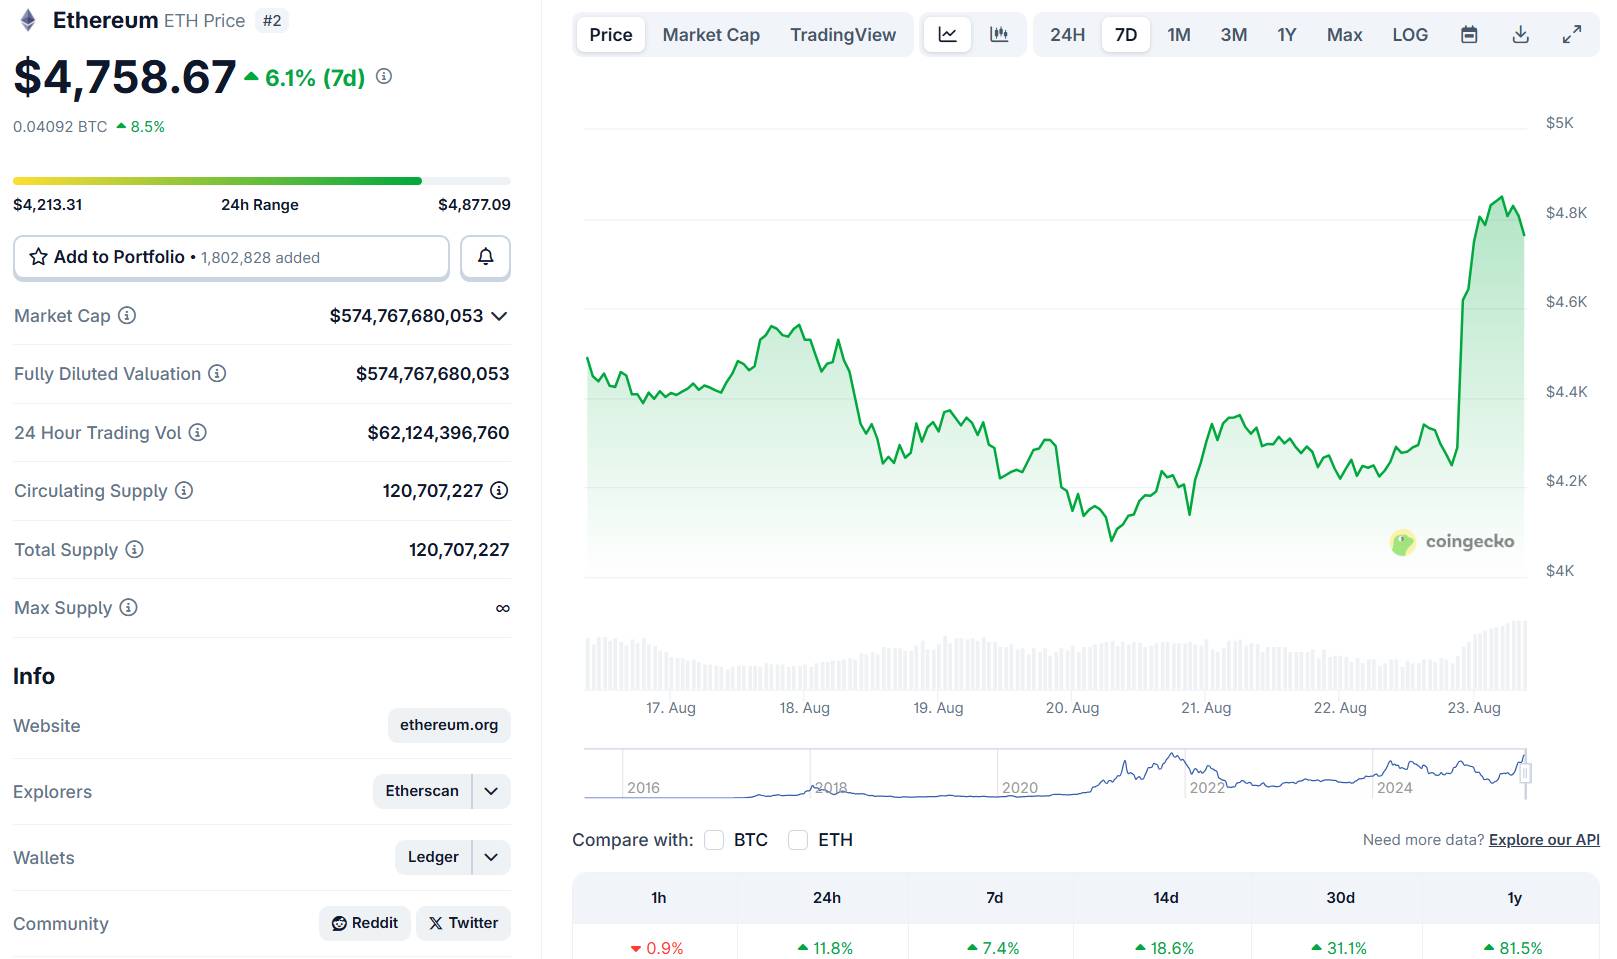1617x959 pixels.
Task: Select the 3M time range
Action: click(x=1234, y=35)
